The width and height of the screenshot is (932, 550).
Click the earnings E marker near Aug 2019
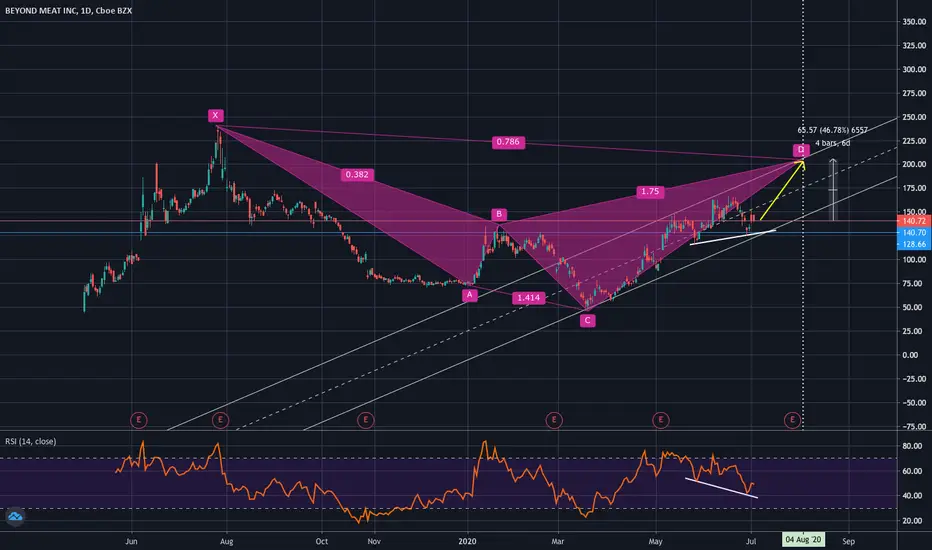point(221,420)
